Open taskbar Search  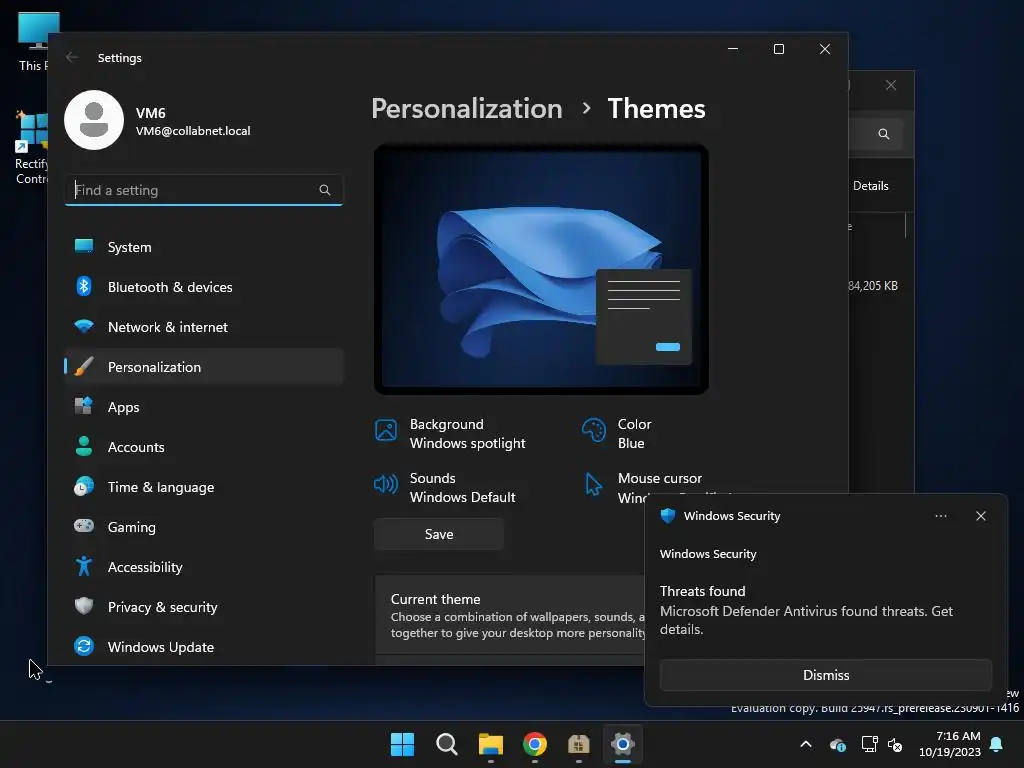coord(447,744)
